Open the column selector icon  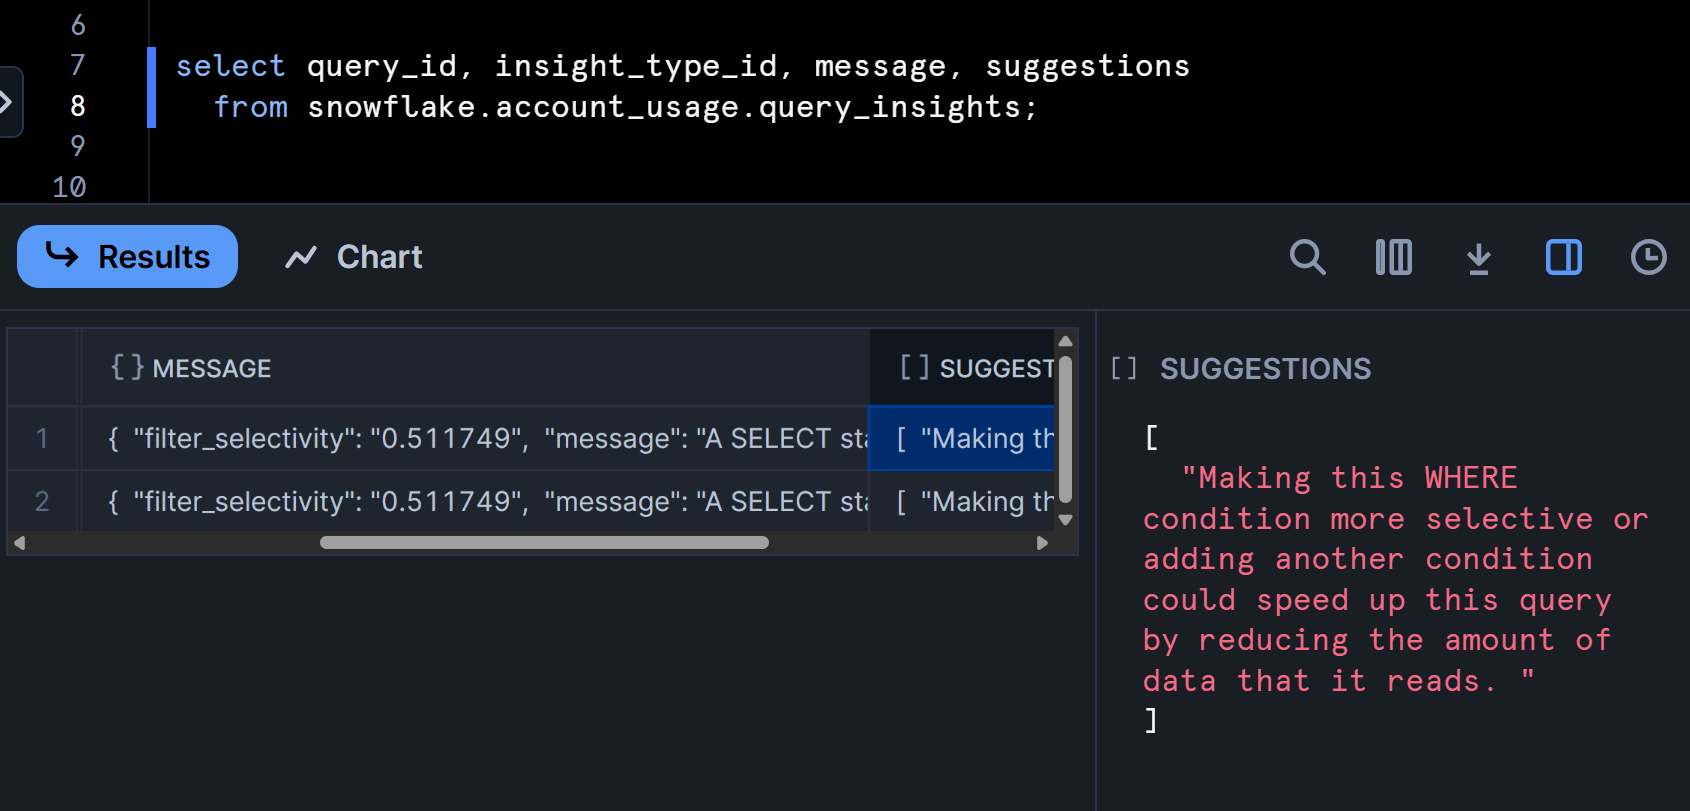tap(1393, 257)
